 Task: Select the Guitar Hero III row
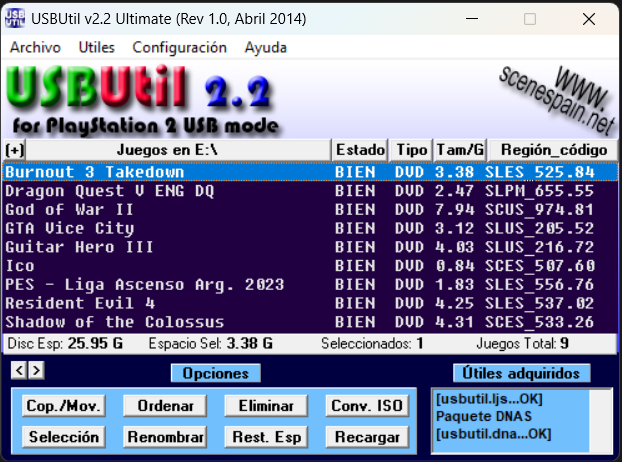click(x=311, y=247)
